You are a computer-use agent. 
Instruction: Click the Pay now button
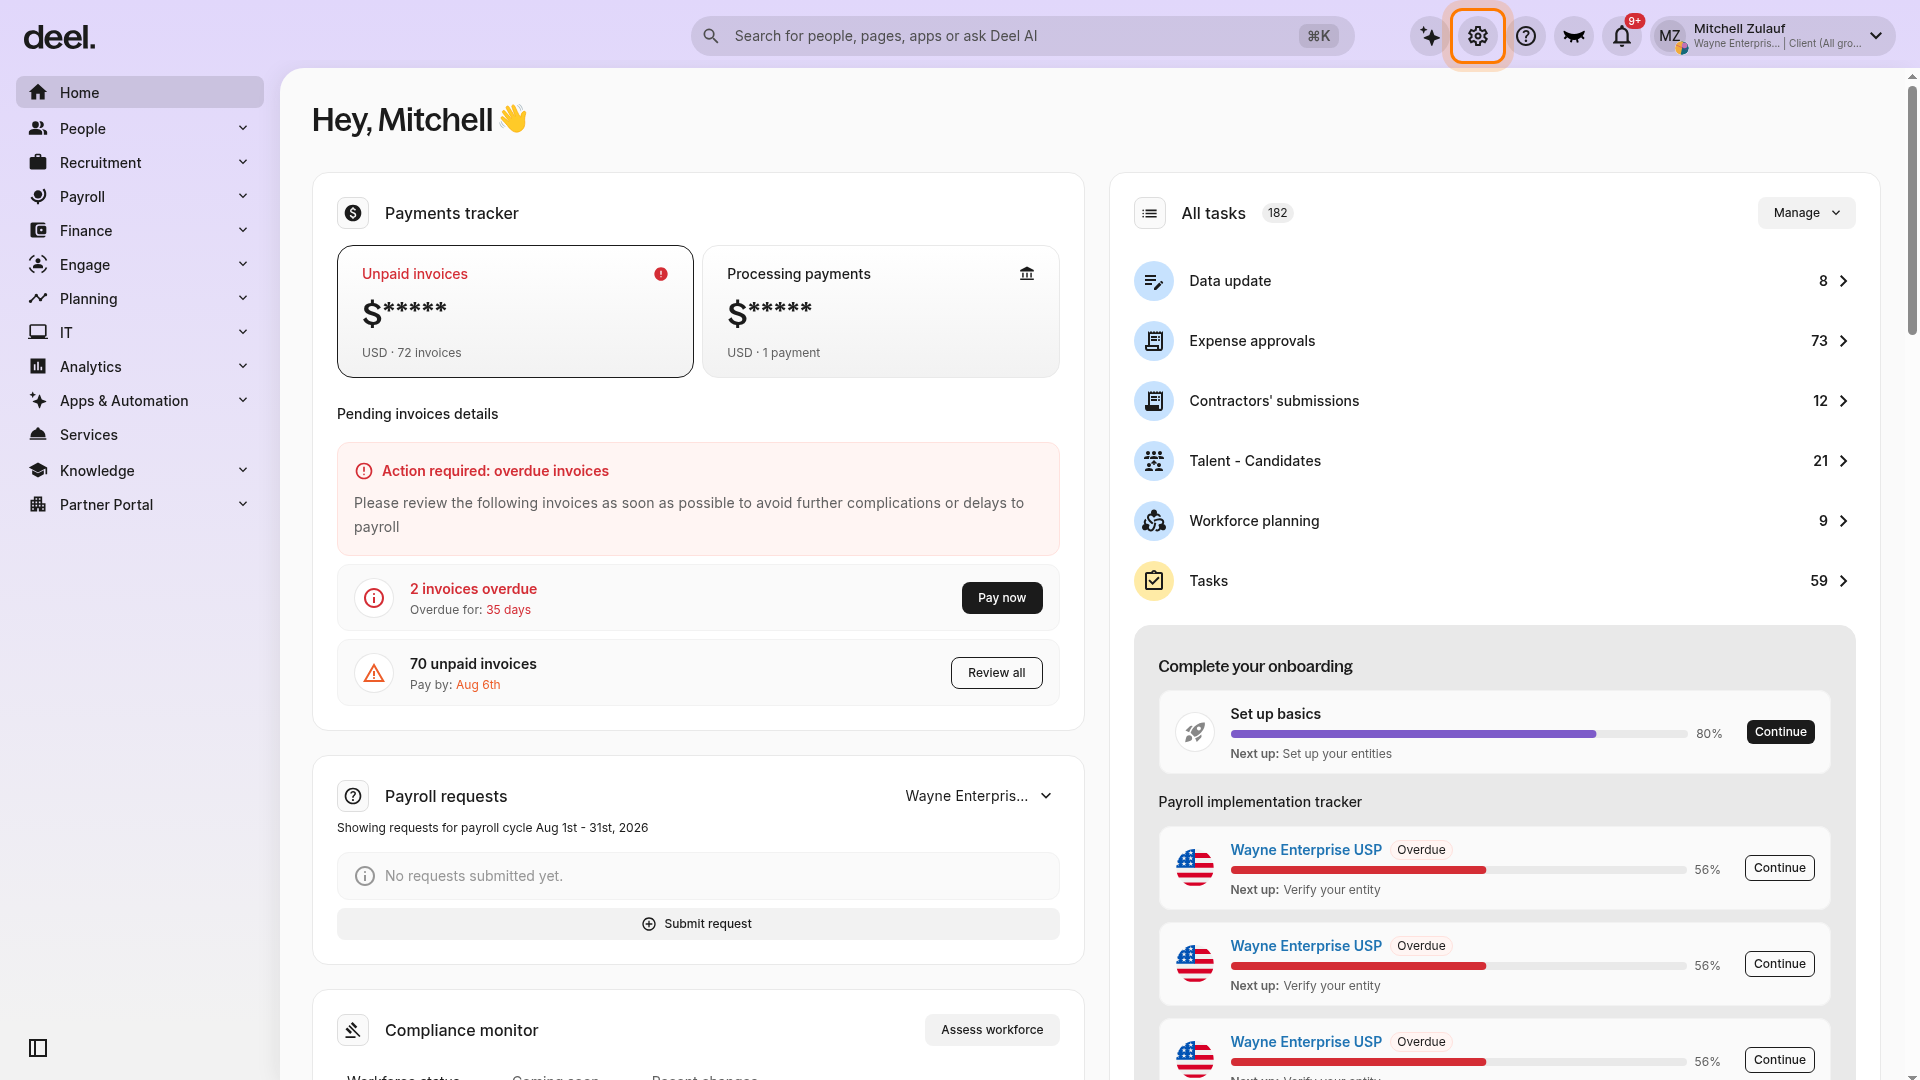pyautogui.click(x=1002, y=598)
